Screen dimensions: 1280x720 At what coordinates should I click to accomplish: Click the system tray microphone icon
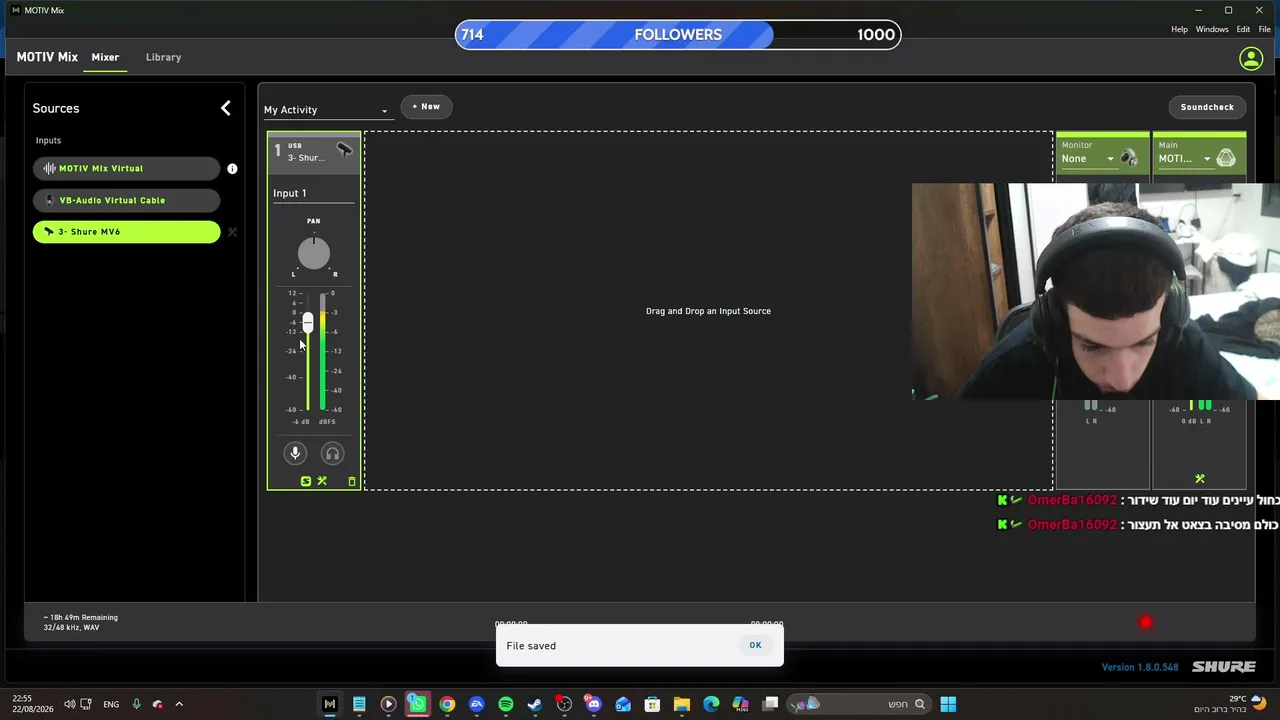(x=136, y=704)
